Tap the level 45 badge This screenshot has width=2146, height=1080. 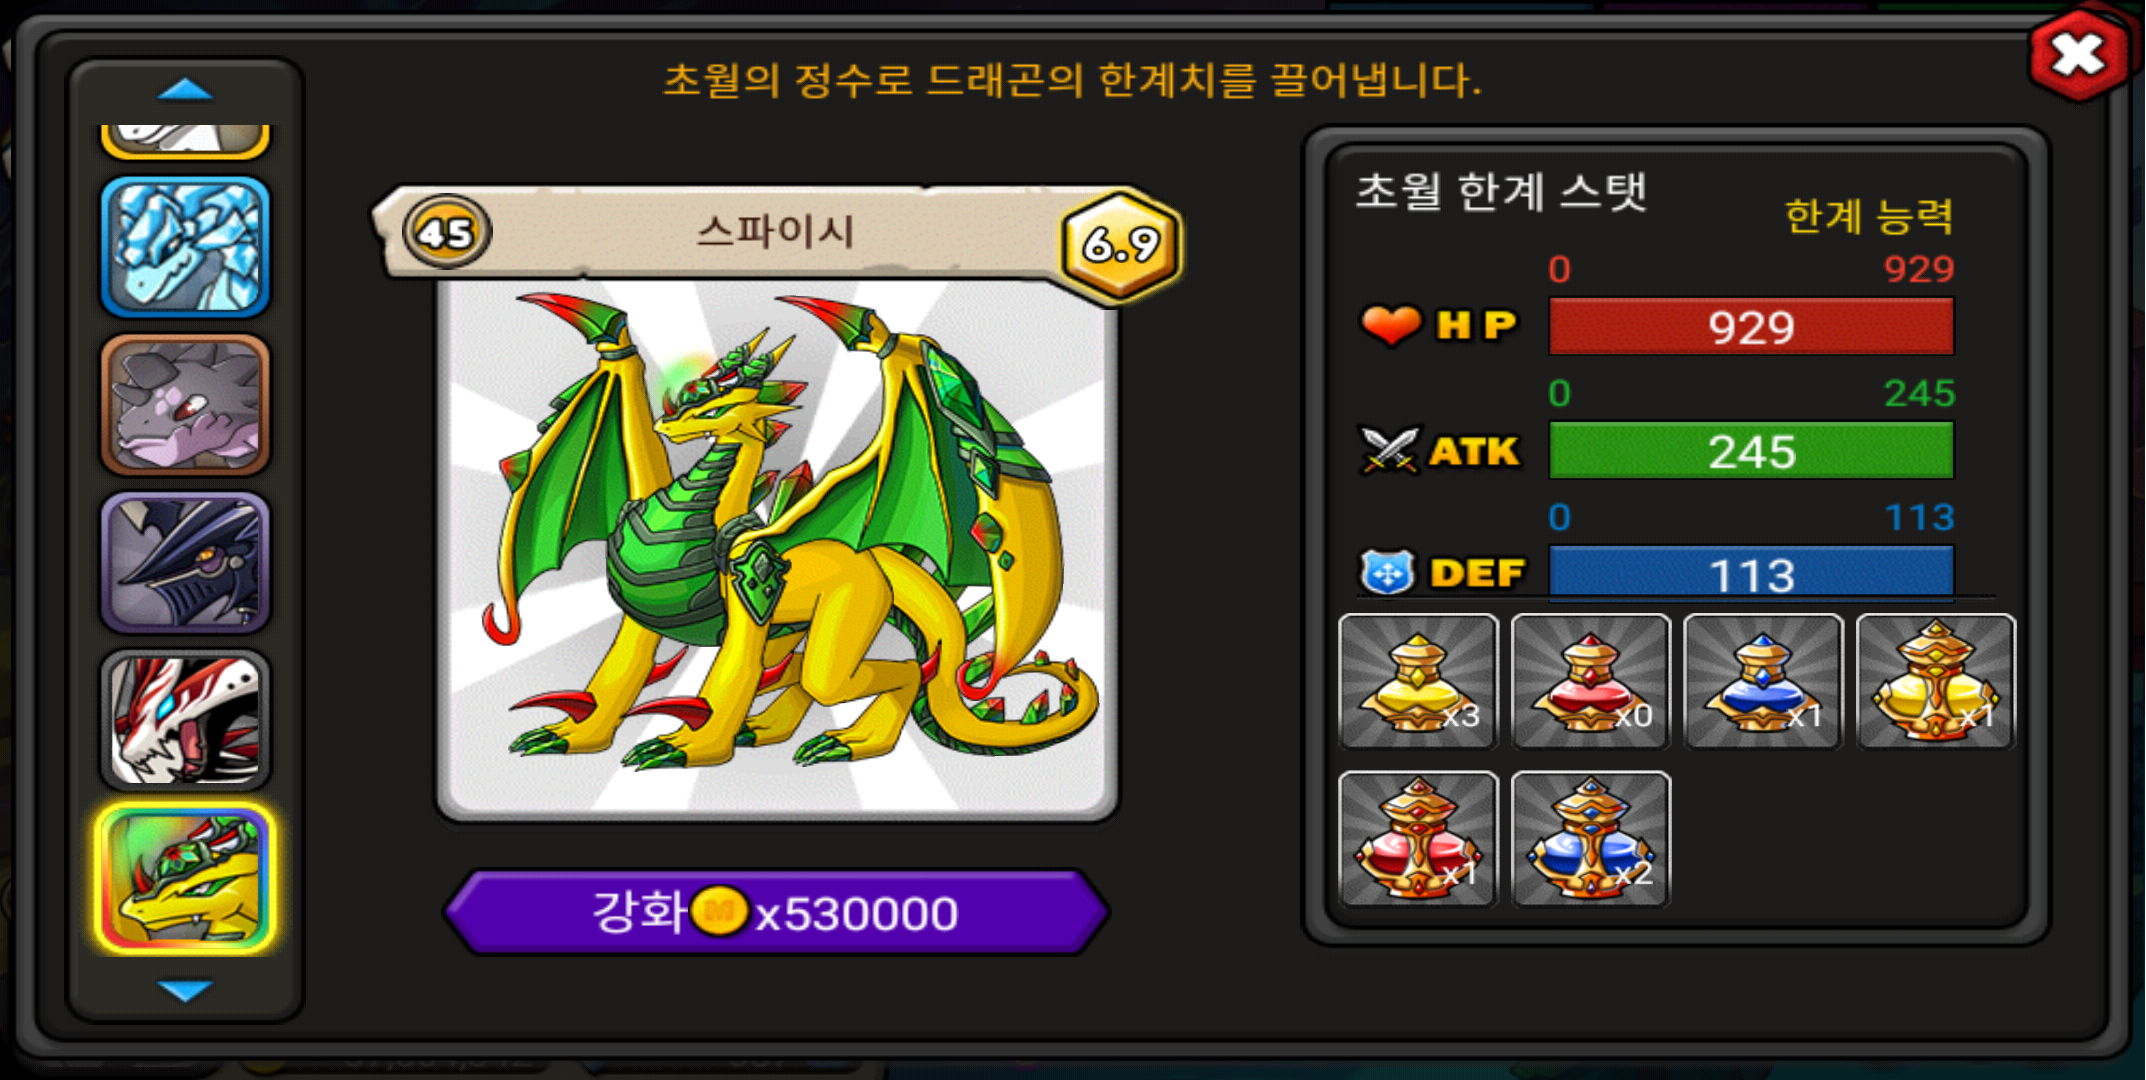(x=446, y=233)
